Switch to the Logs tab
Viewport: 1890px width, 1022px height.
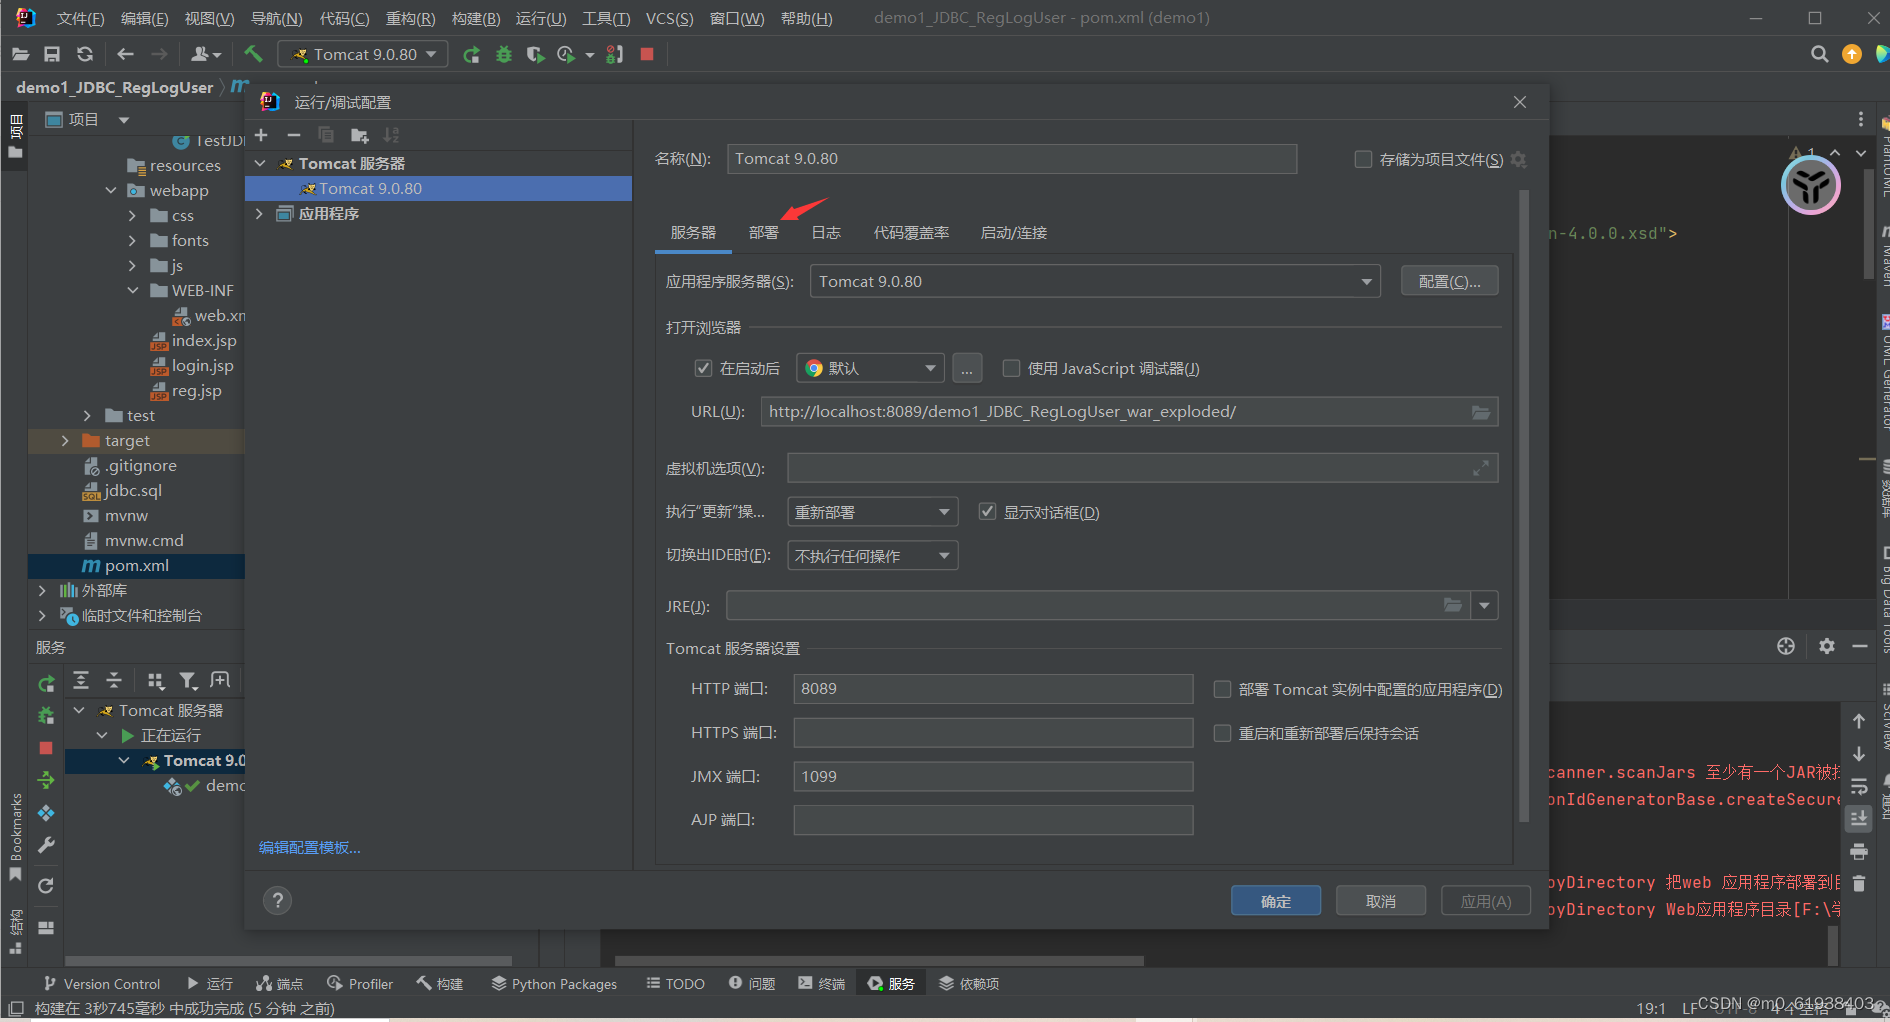tap(825, 232)
